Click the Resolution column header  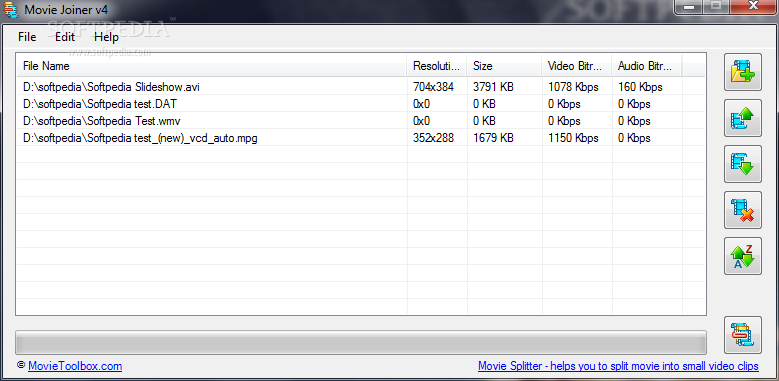coord(437,66)
